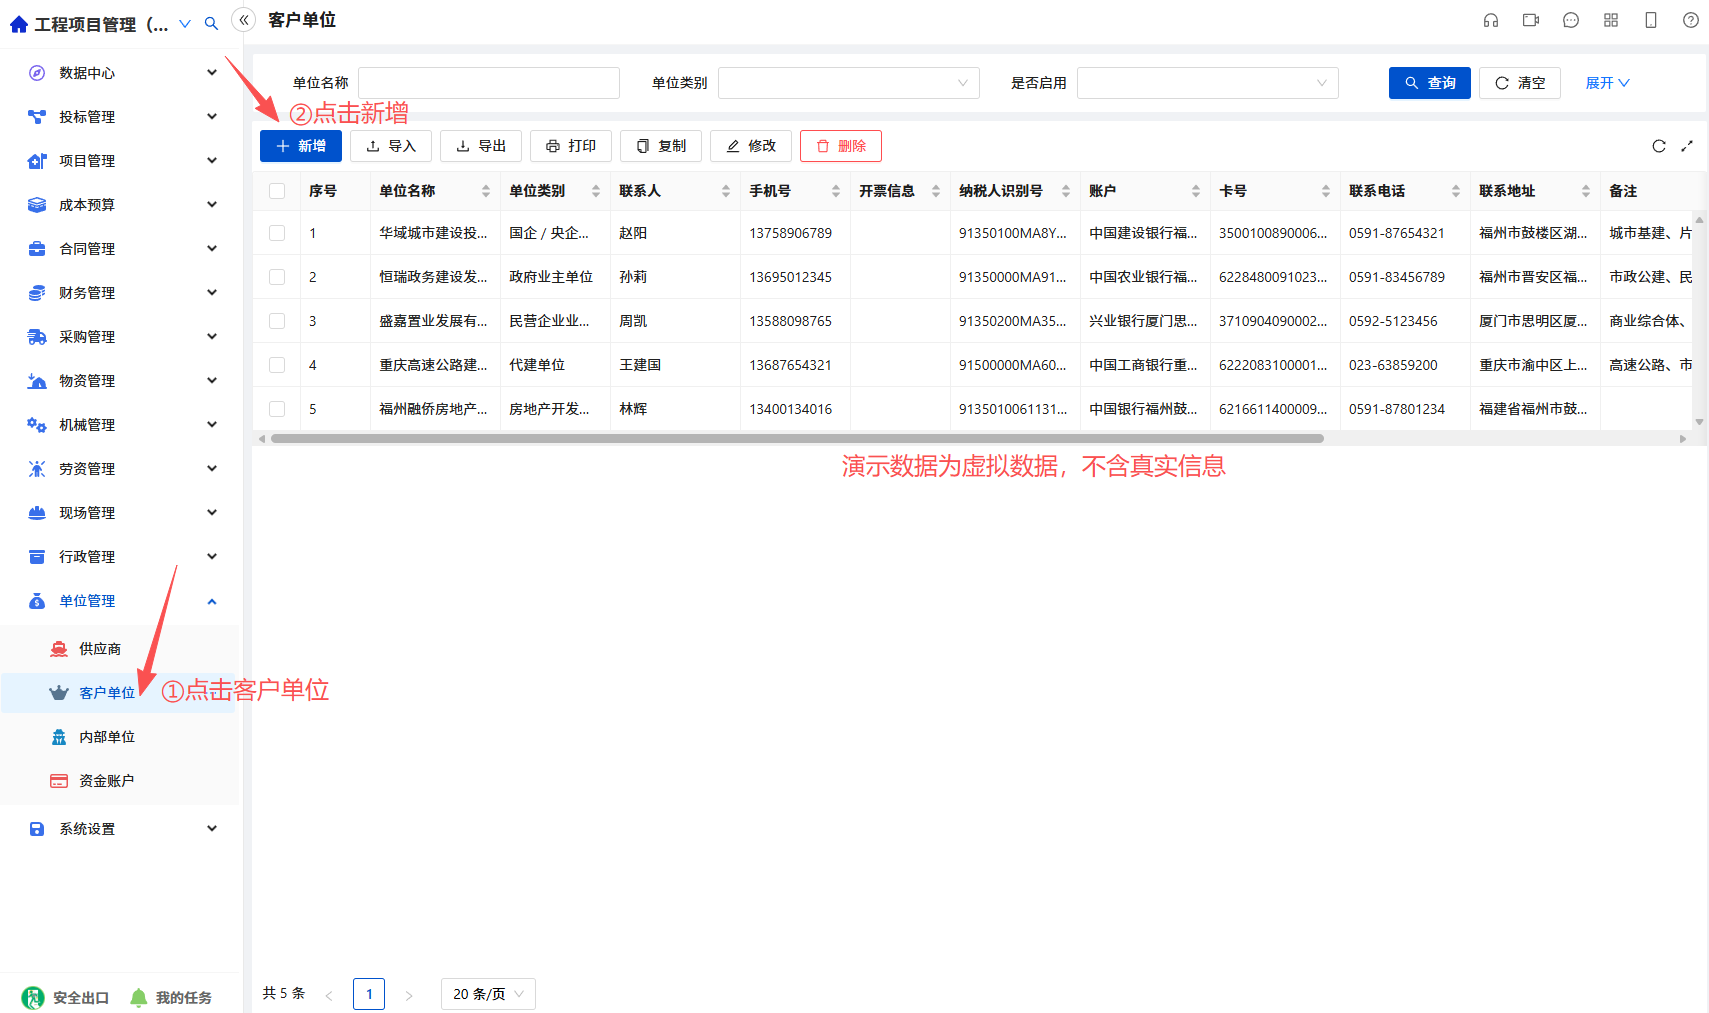Click the 采购管理 truck icon
This screenshot has width=1709, height=1013.
[37, 336]
